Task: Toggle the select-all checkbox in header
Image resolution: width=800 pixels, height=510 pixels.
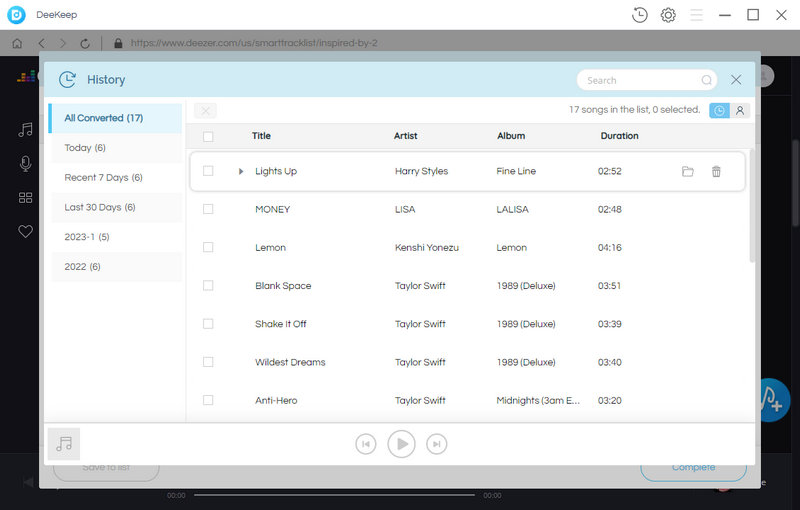Action: 208,136
